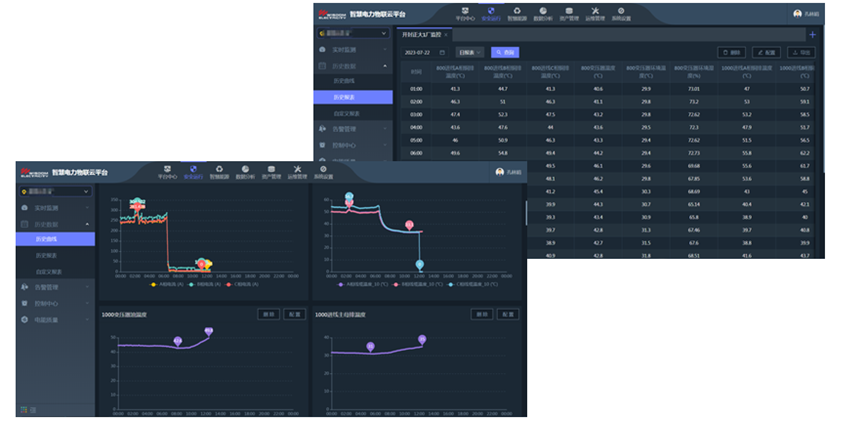The height and width of the screenshot is (421, 865).
Task: Select 历史曲线 in top-right sidebar
Action: [x=345, y=81]
